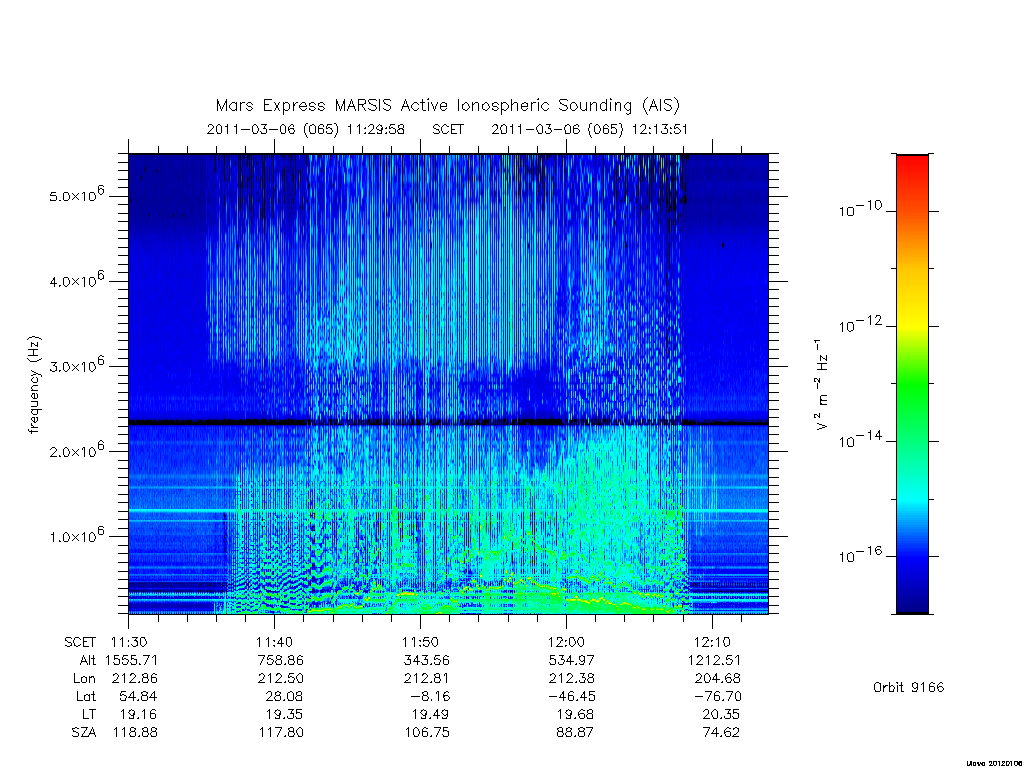Click the 5.0×10⁶ frequency tick label

[x=76, y=195]
